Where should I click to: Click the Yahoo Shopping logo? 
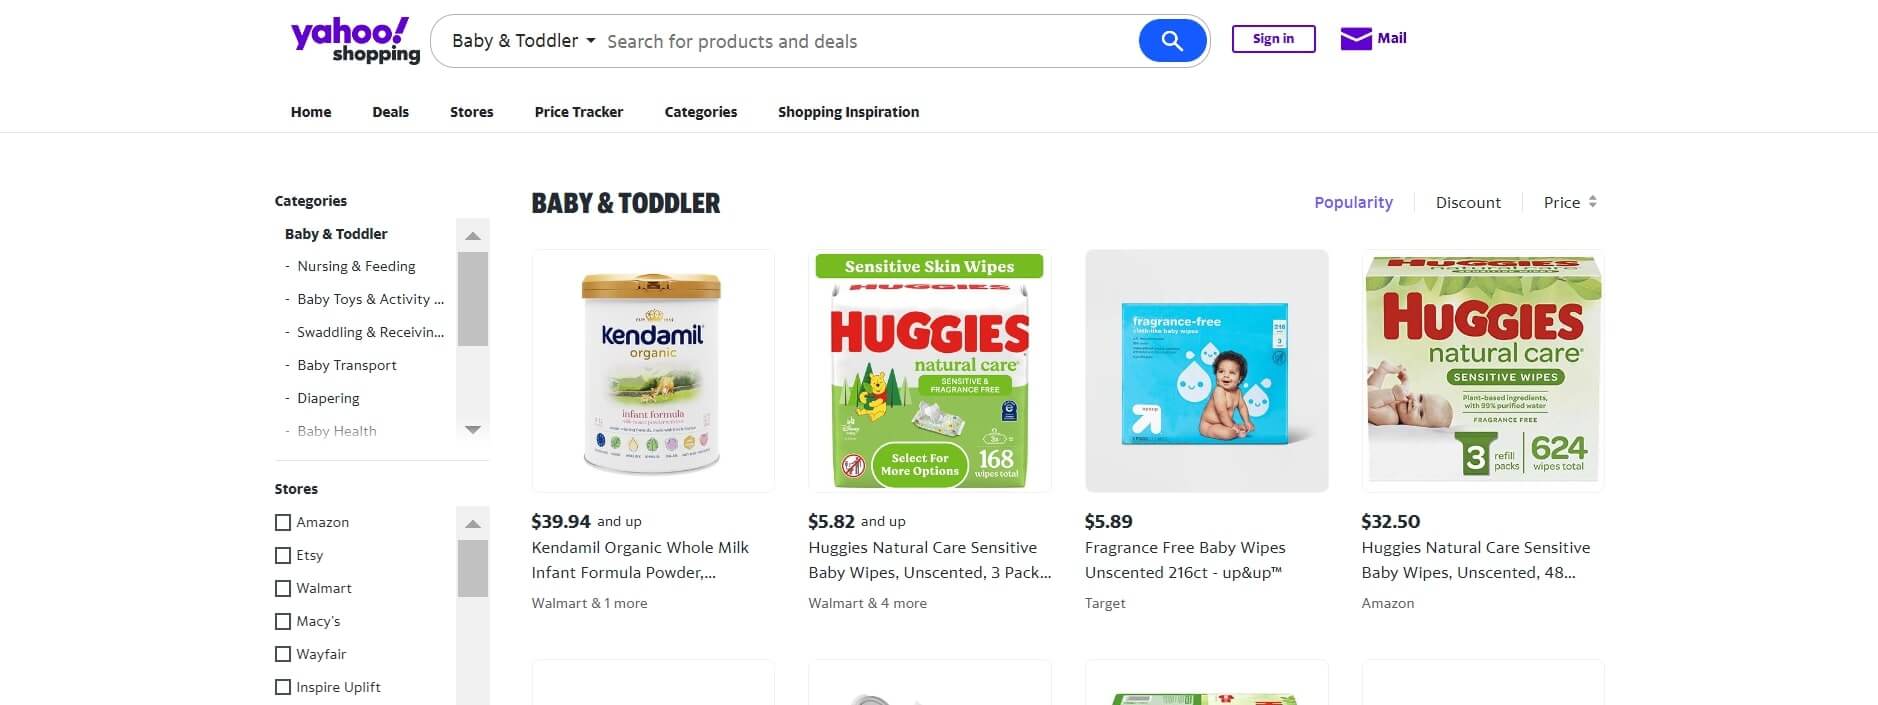point(355,41)
